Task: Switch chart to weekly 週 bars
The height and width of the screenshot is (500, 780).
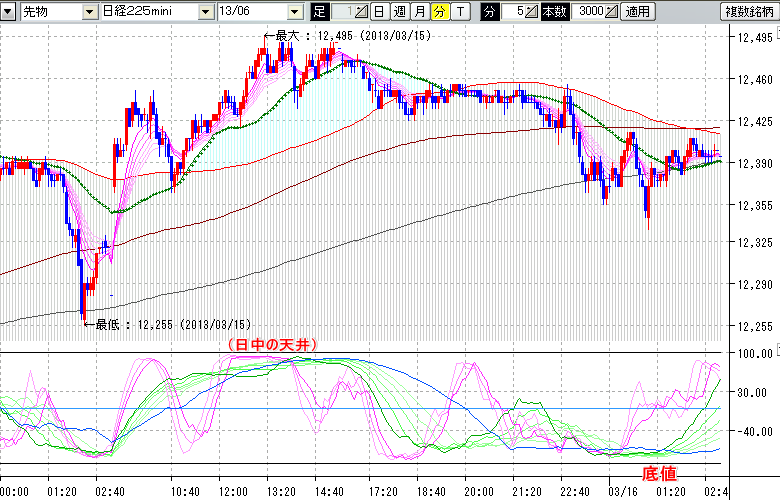Action: tap(399, 12)
